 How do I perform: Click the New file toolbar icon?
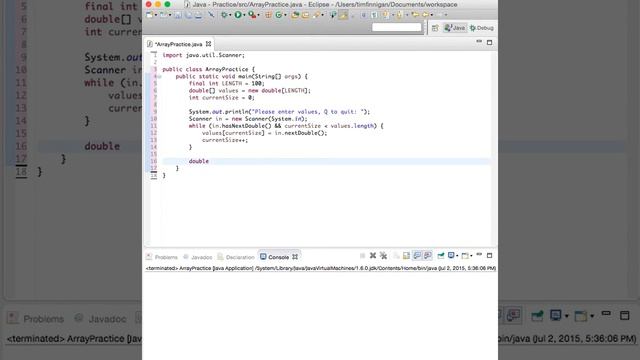point(149,15)
